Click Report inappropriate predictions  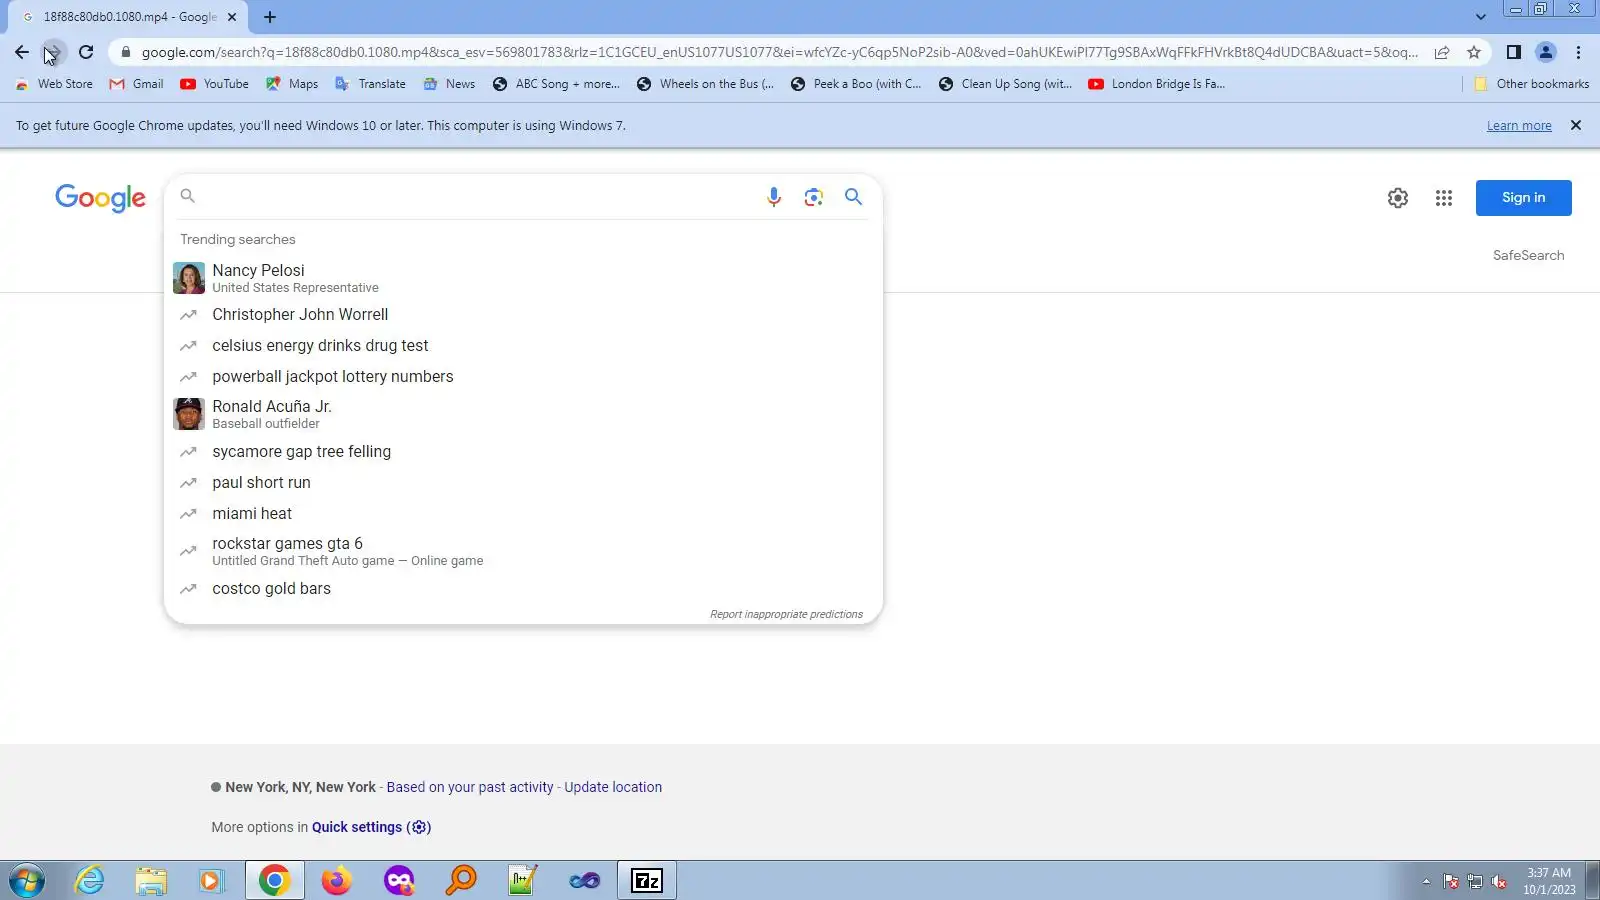click(x=786, y=614)
